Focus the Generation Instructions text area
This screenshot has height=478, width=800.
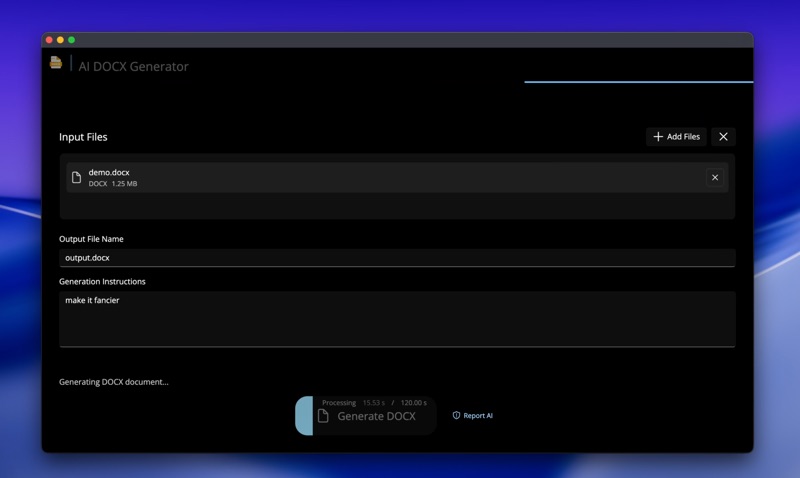(x=397, y=319)
